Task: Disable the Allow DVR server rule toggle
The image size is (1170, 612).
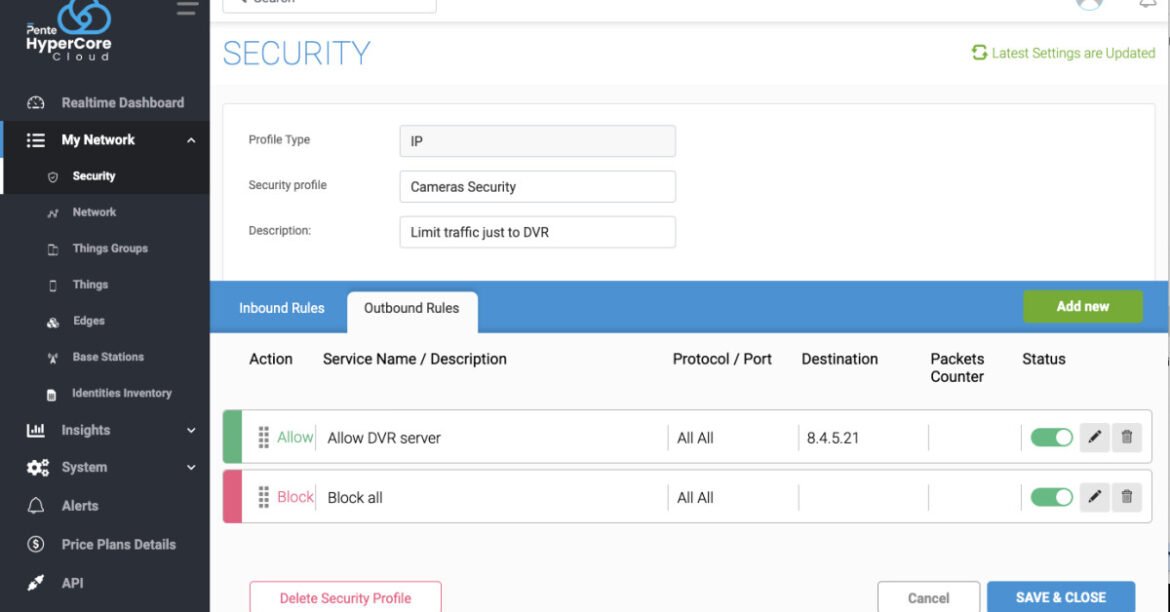Action: (1051, 437)
